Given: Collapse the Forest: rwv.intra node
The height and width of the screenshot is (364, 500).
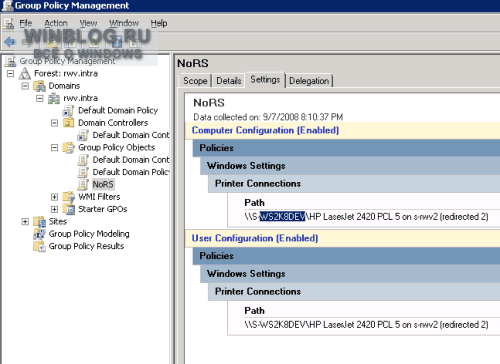Looking at the screenshot, I should click(x=11, y=73).
